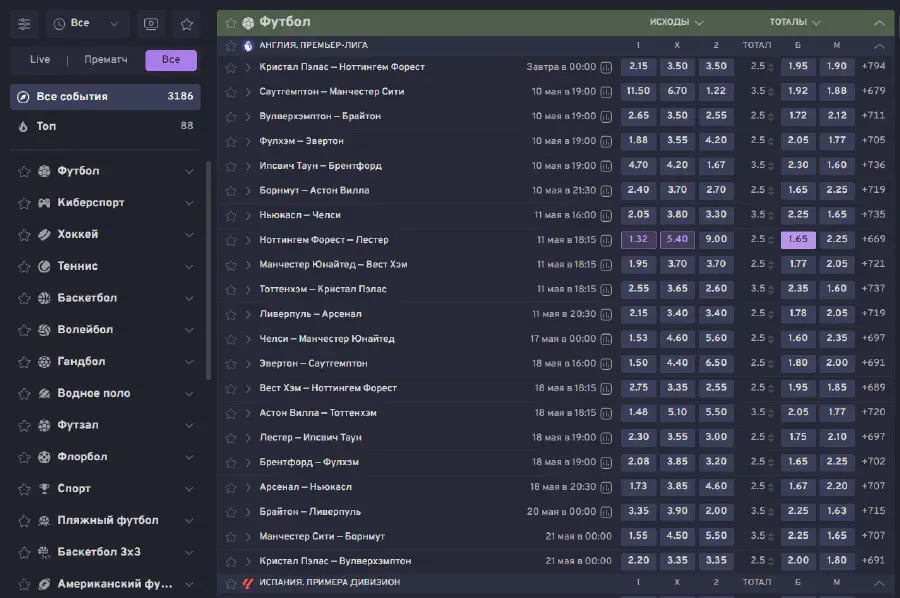
Task: Click the sidebar sports list scrollbar
Action: click(208, 270)
